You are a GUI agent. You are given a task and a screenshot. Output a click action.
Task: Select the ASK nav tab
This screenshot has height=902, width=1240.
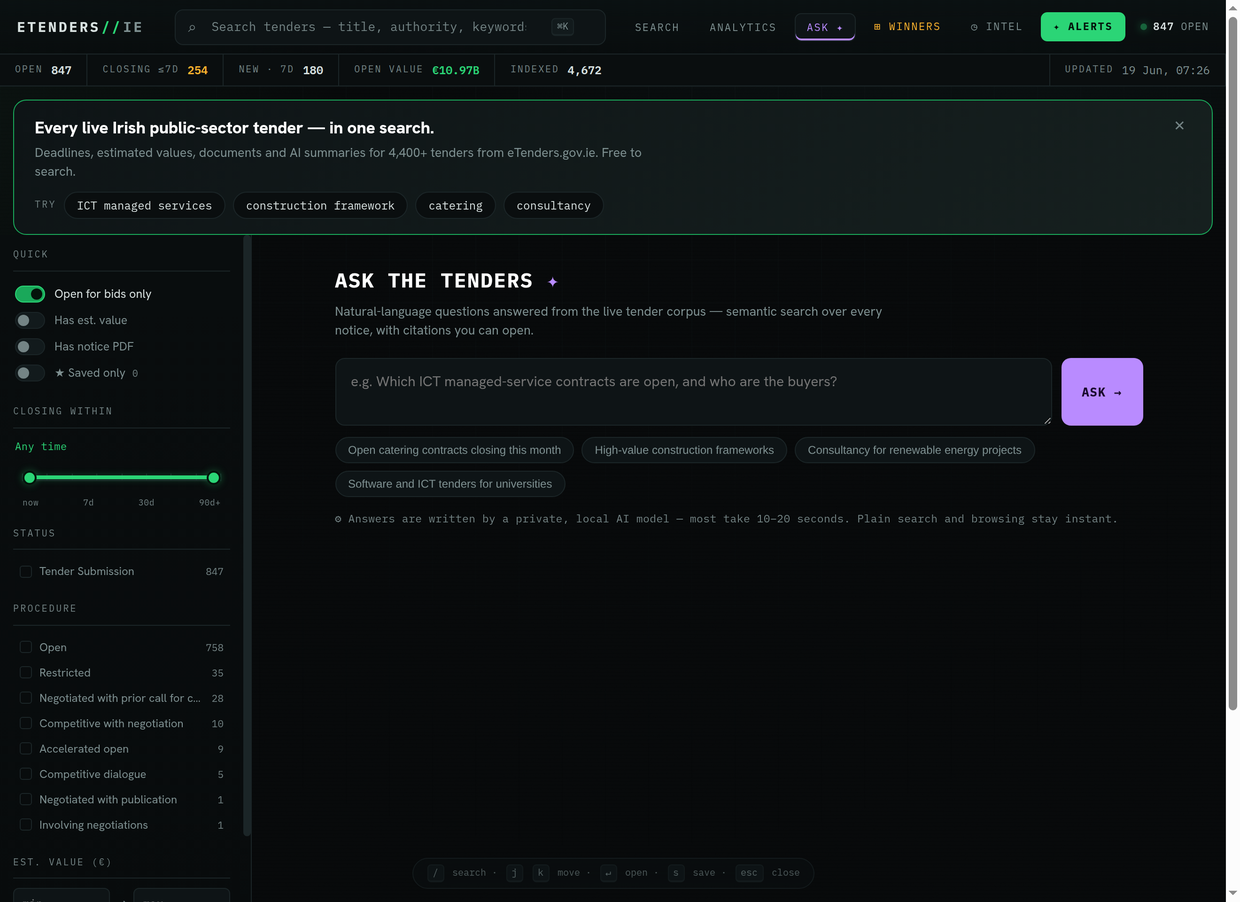[825, 27]
